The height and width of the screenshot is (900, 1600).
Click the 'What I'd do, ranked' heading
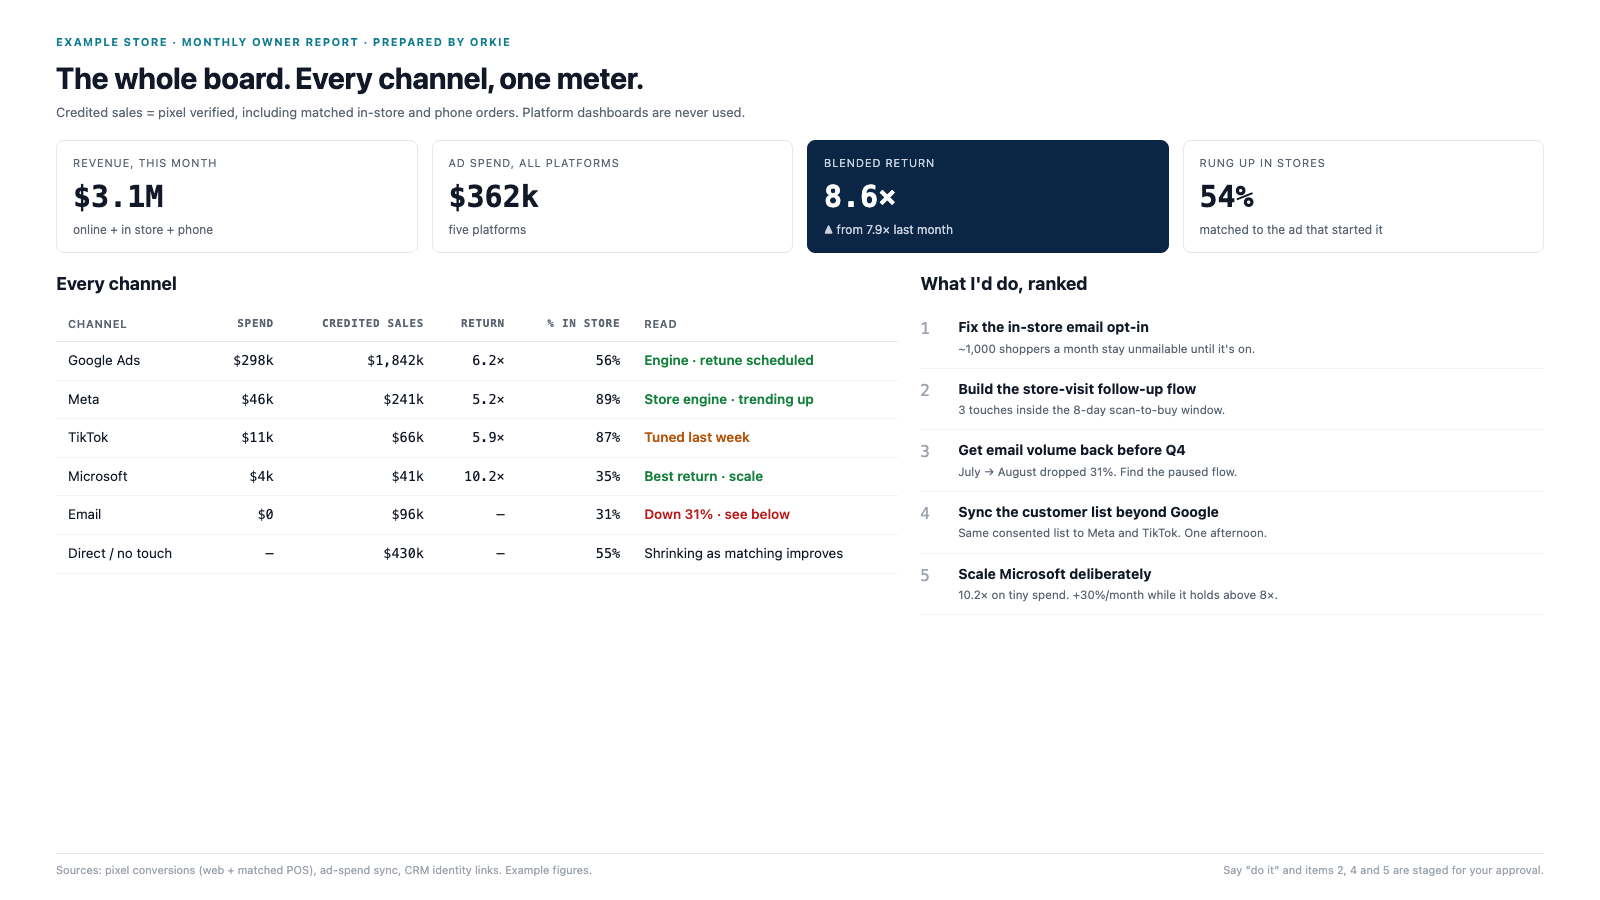1004,284
